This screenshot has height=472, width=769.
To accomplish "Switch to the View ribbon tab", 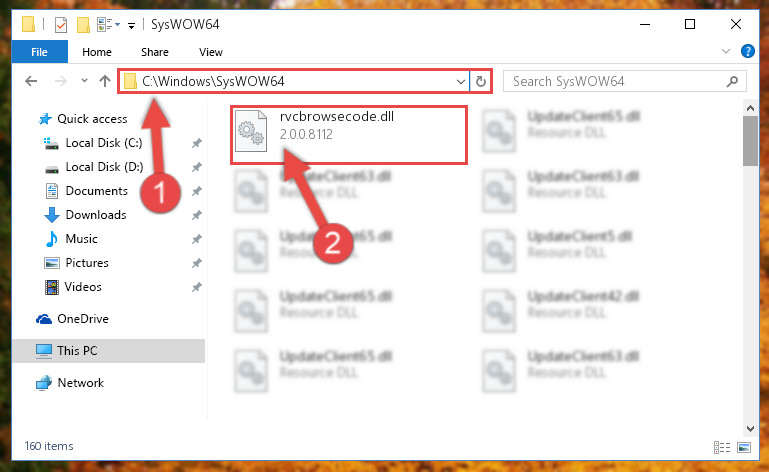I will point(211,52).
